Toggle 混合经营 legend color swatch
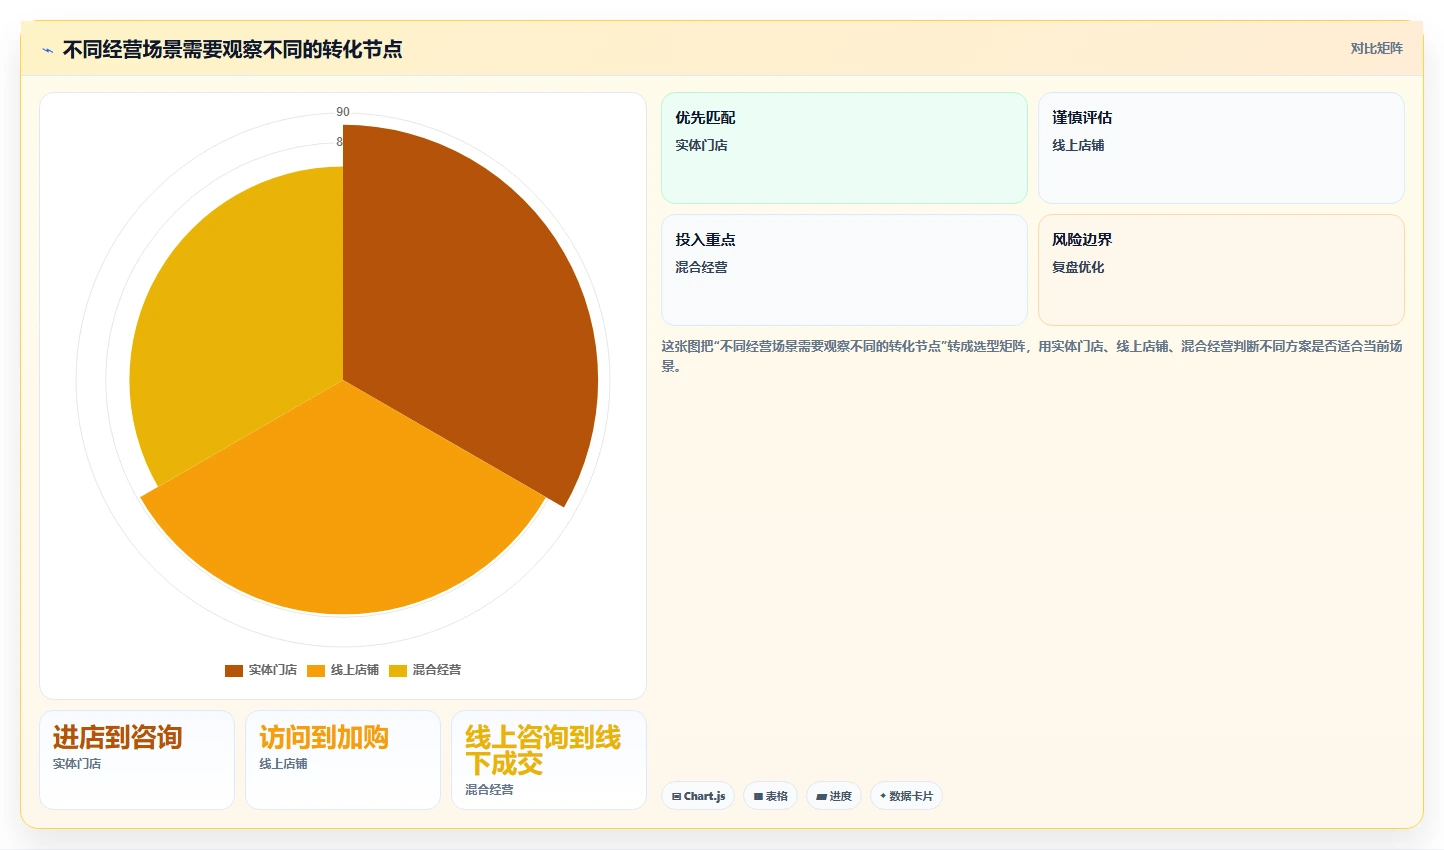The width and height of the screenshot is (1444, 850). click(398, 670)
